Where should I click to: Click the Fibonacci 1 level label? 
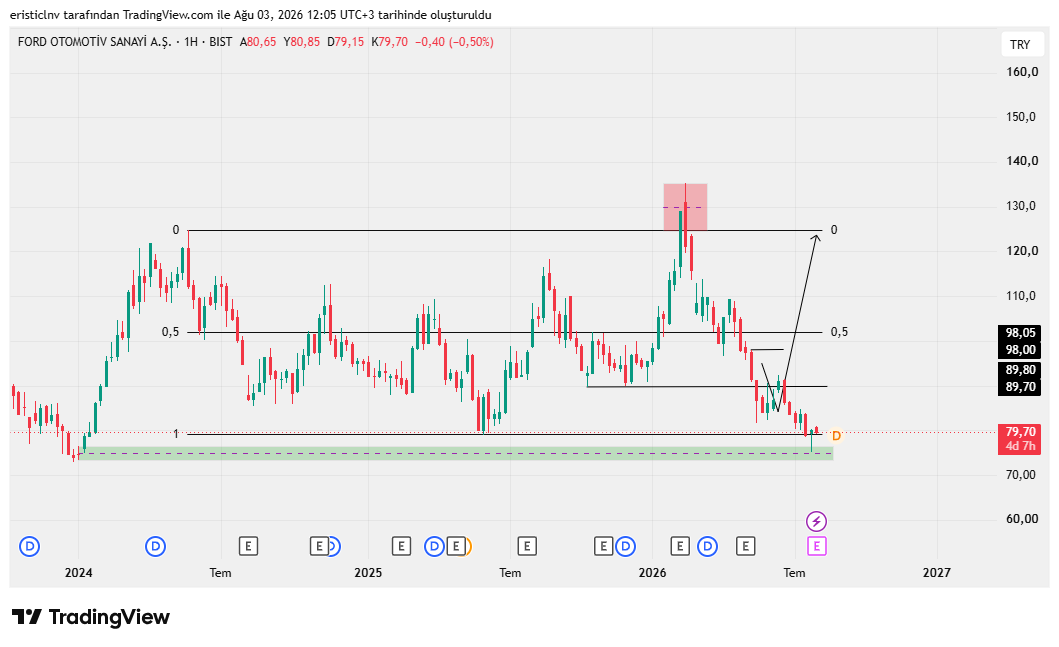[176, 434]
